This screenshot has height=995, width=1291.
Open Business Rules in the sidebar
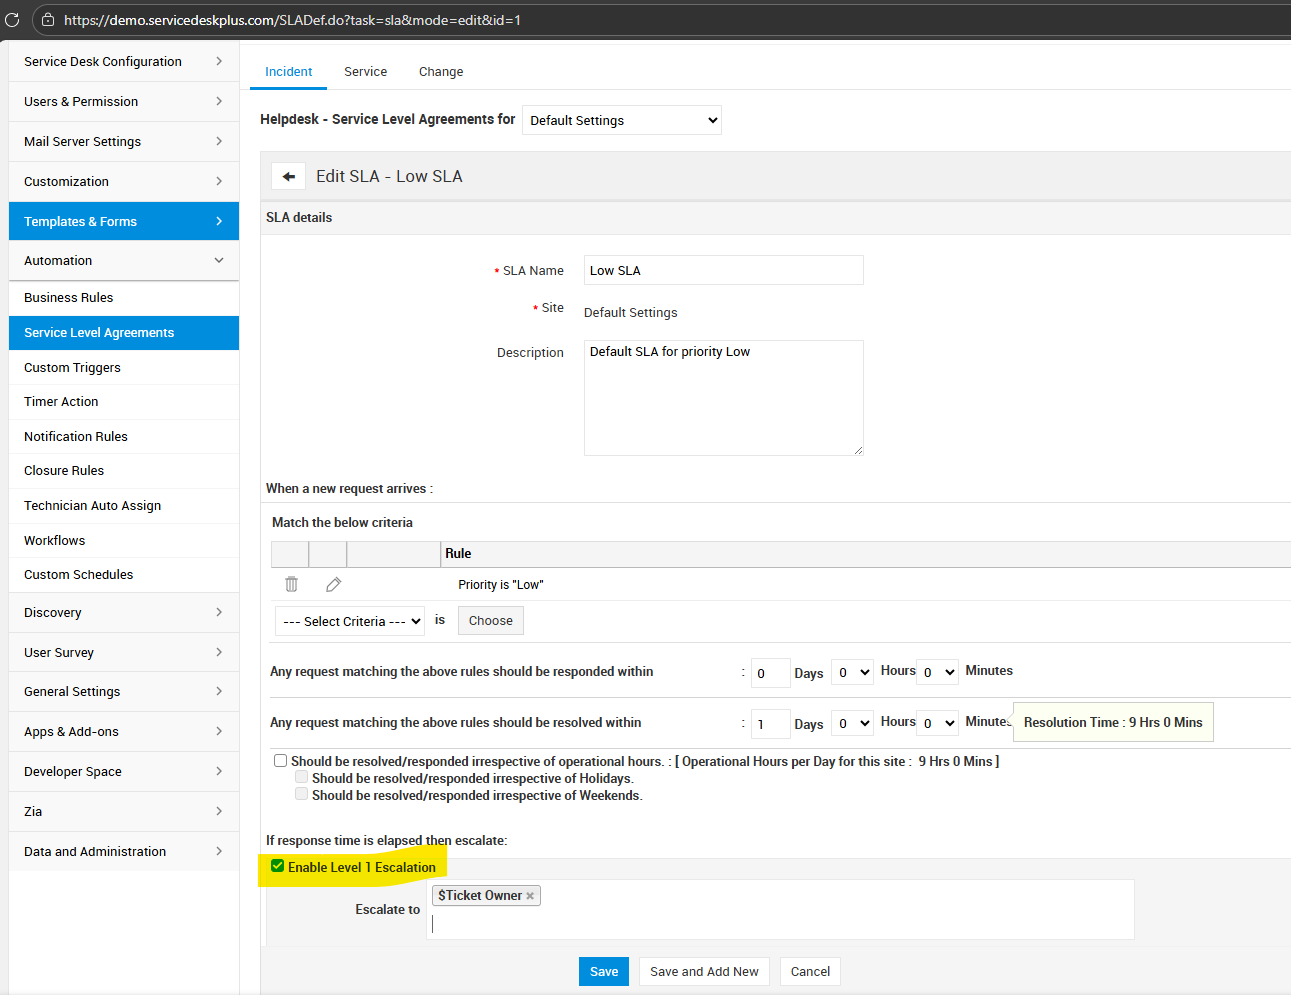pyautogui.click(x=69, y=298)
